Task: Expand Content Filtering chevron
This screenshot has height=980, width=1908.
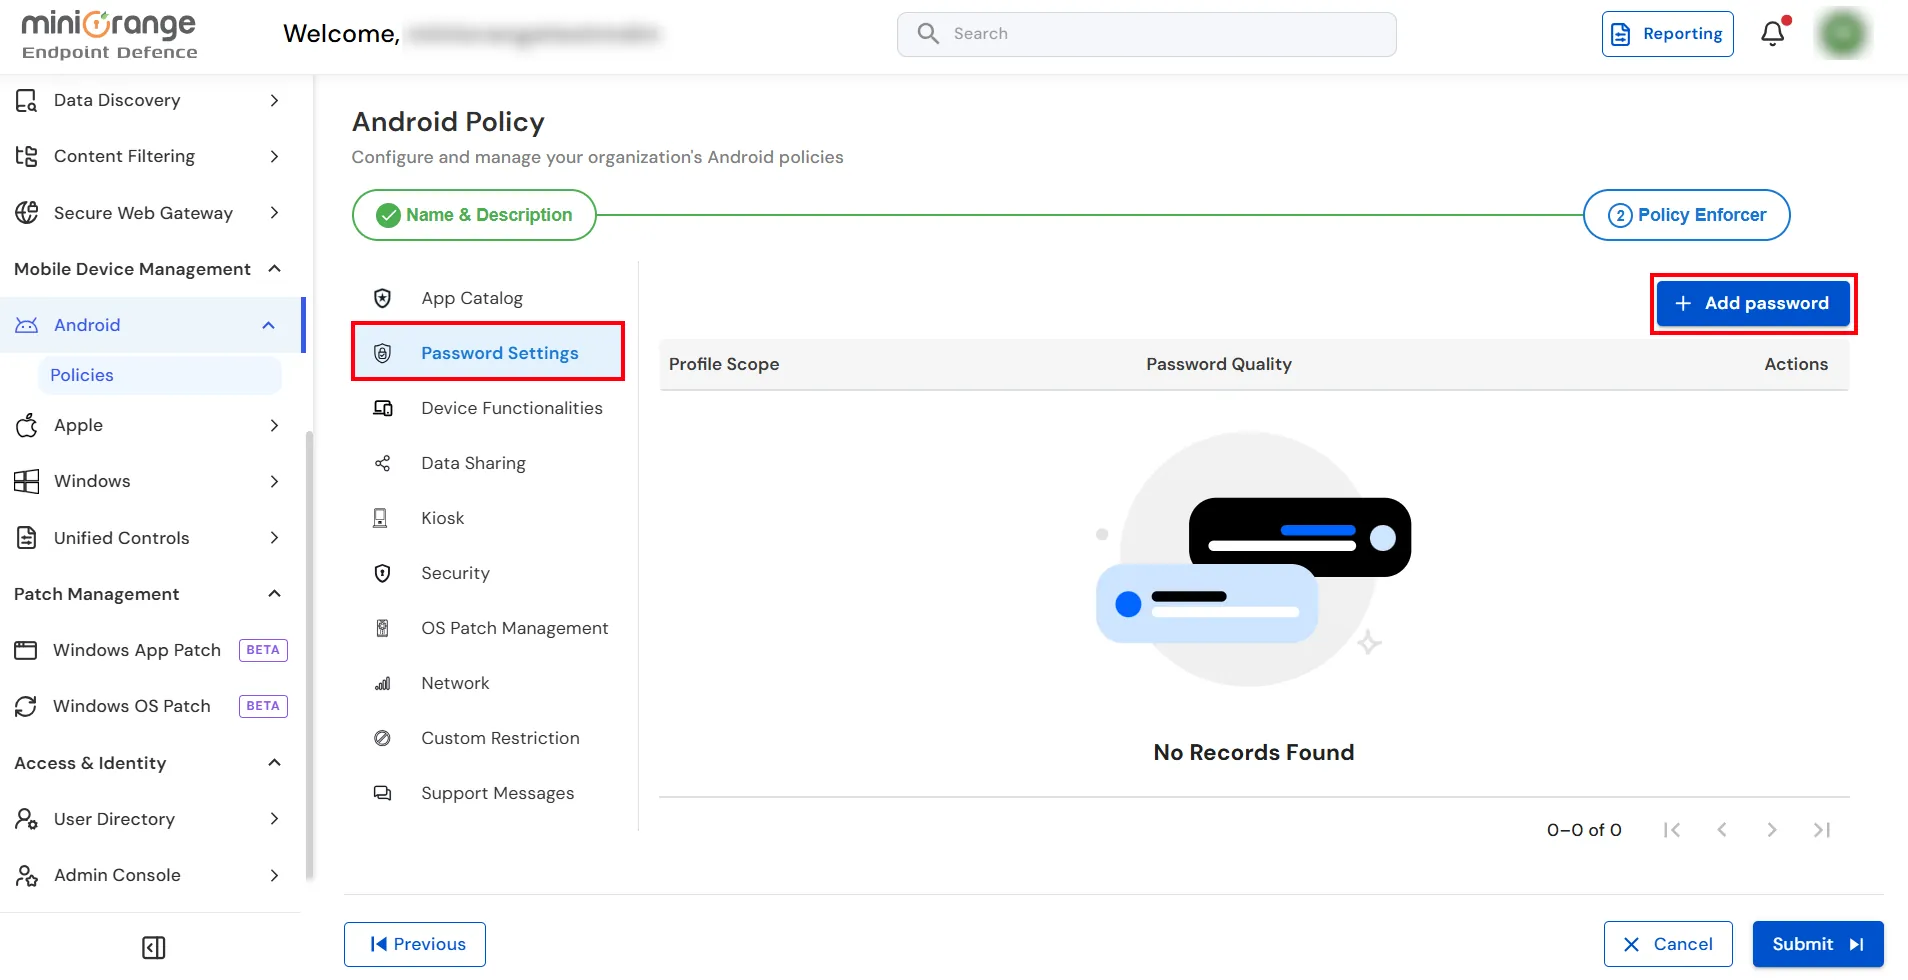Action: tap(275, 156)
